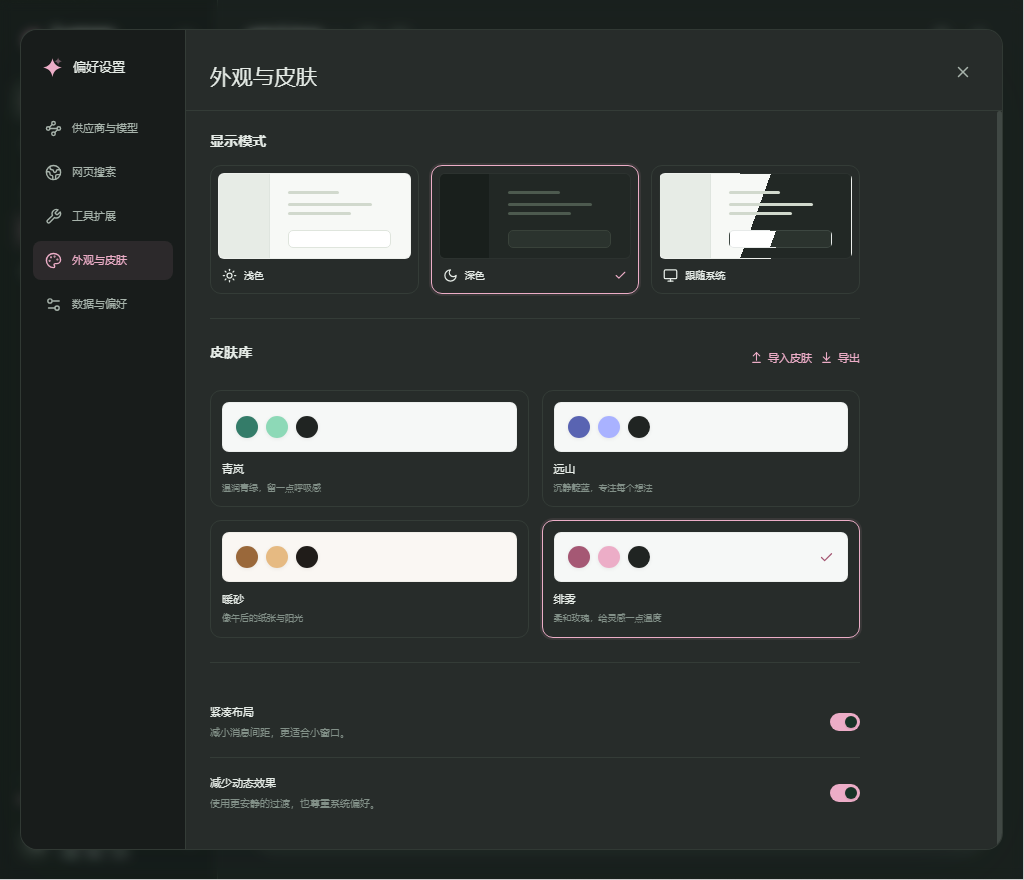Click the monitor icon for 跟随系统
The height and width of the screenshot is (880, 1024).
[671, 275]
